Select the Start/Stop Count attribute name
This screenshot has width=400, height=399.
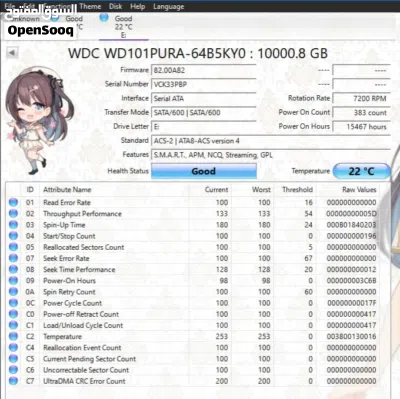pos(69,236)
